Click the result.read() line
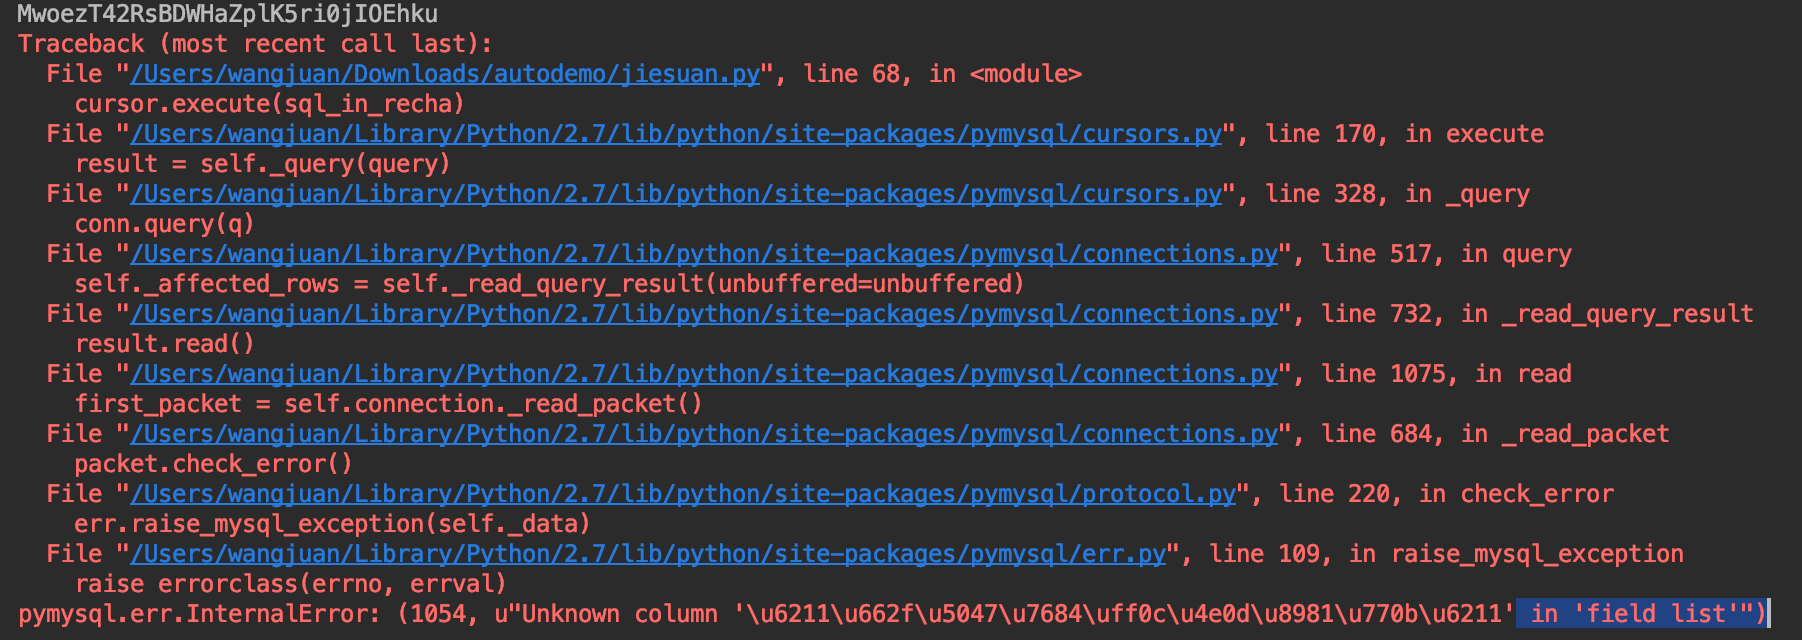This screenshot has width=1802, height=640. 164,344
